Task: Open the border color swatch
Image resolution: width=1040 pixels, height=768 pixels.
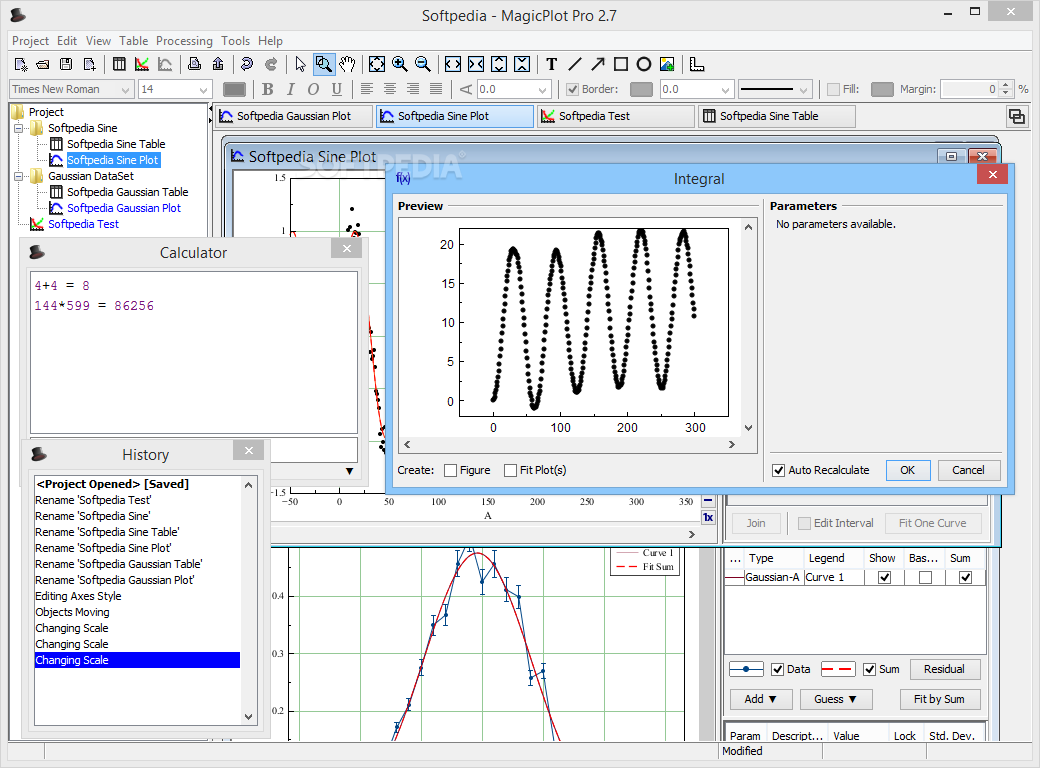Action: point(641,89)
